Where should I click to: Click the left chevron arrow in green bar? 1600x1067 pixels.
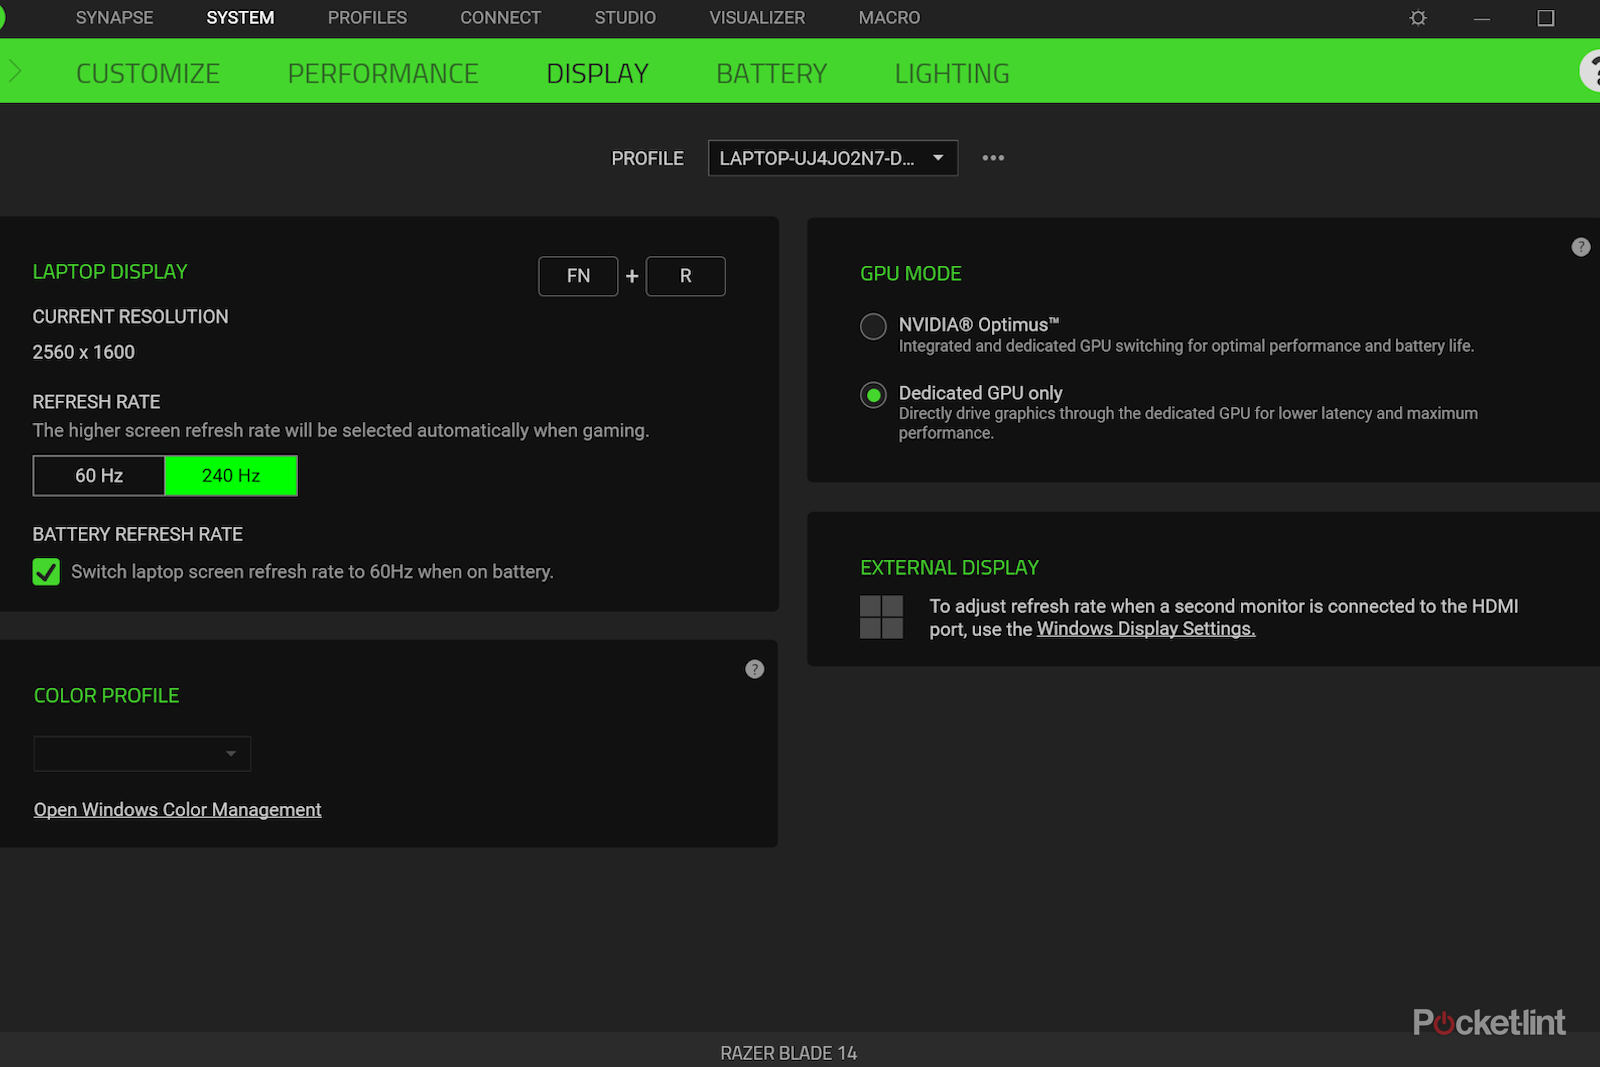point(15,71)
